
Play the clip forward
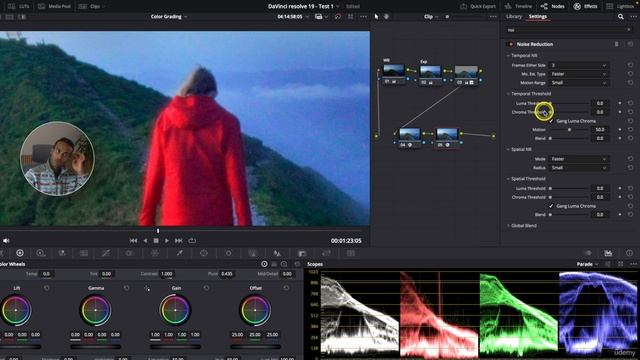[167, 241]
